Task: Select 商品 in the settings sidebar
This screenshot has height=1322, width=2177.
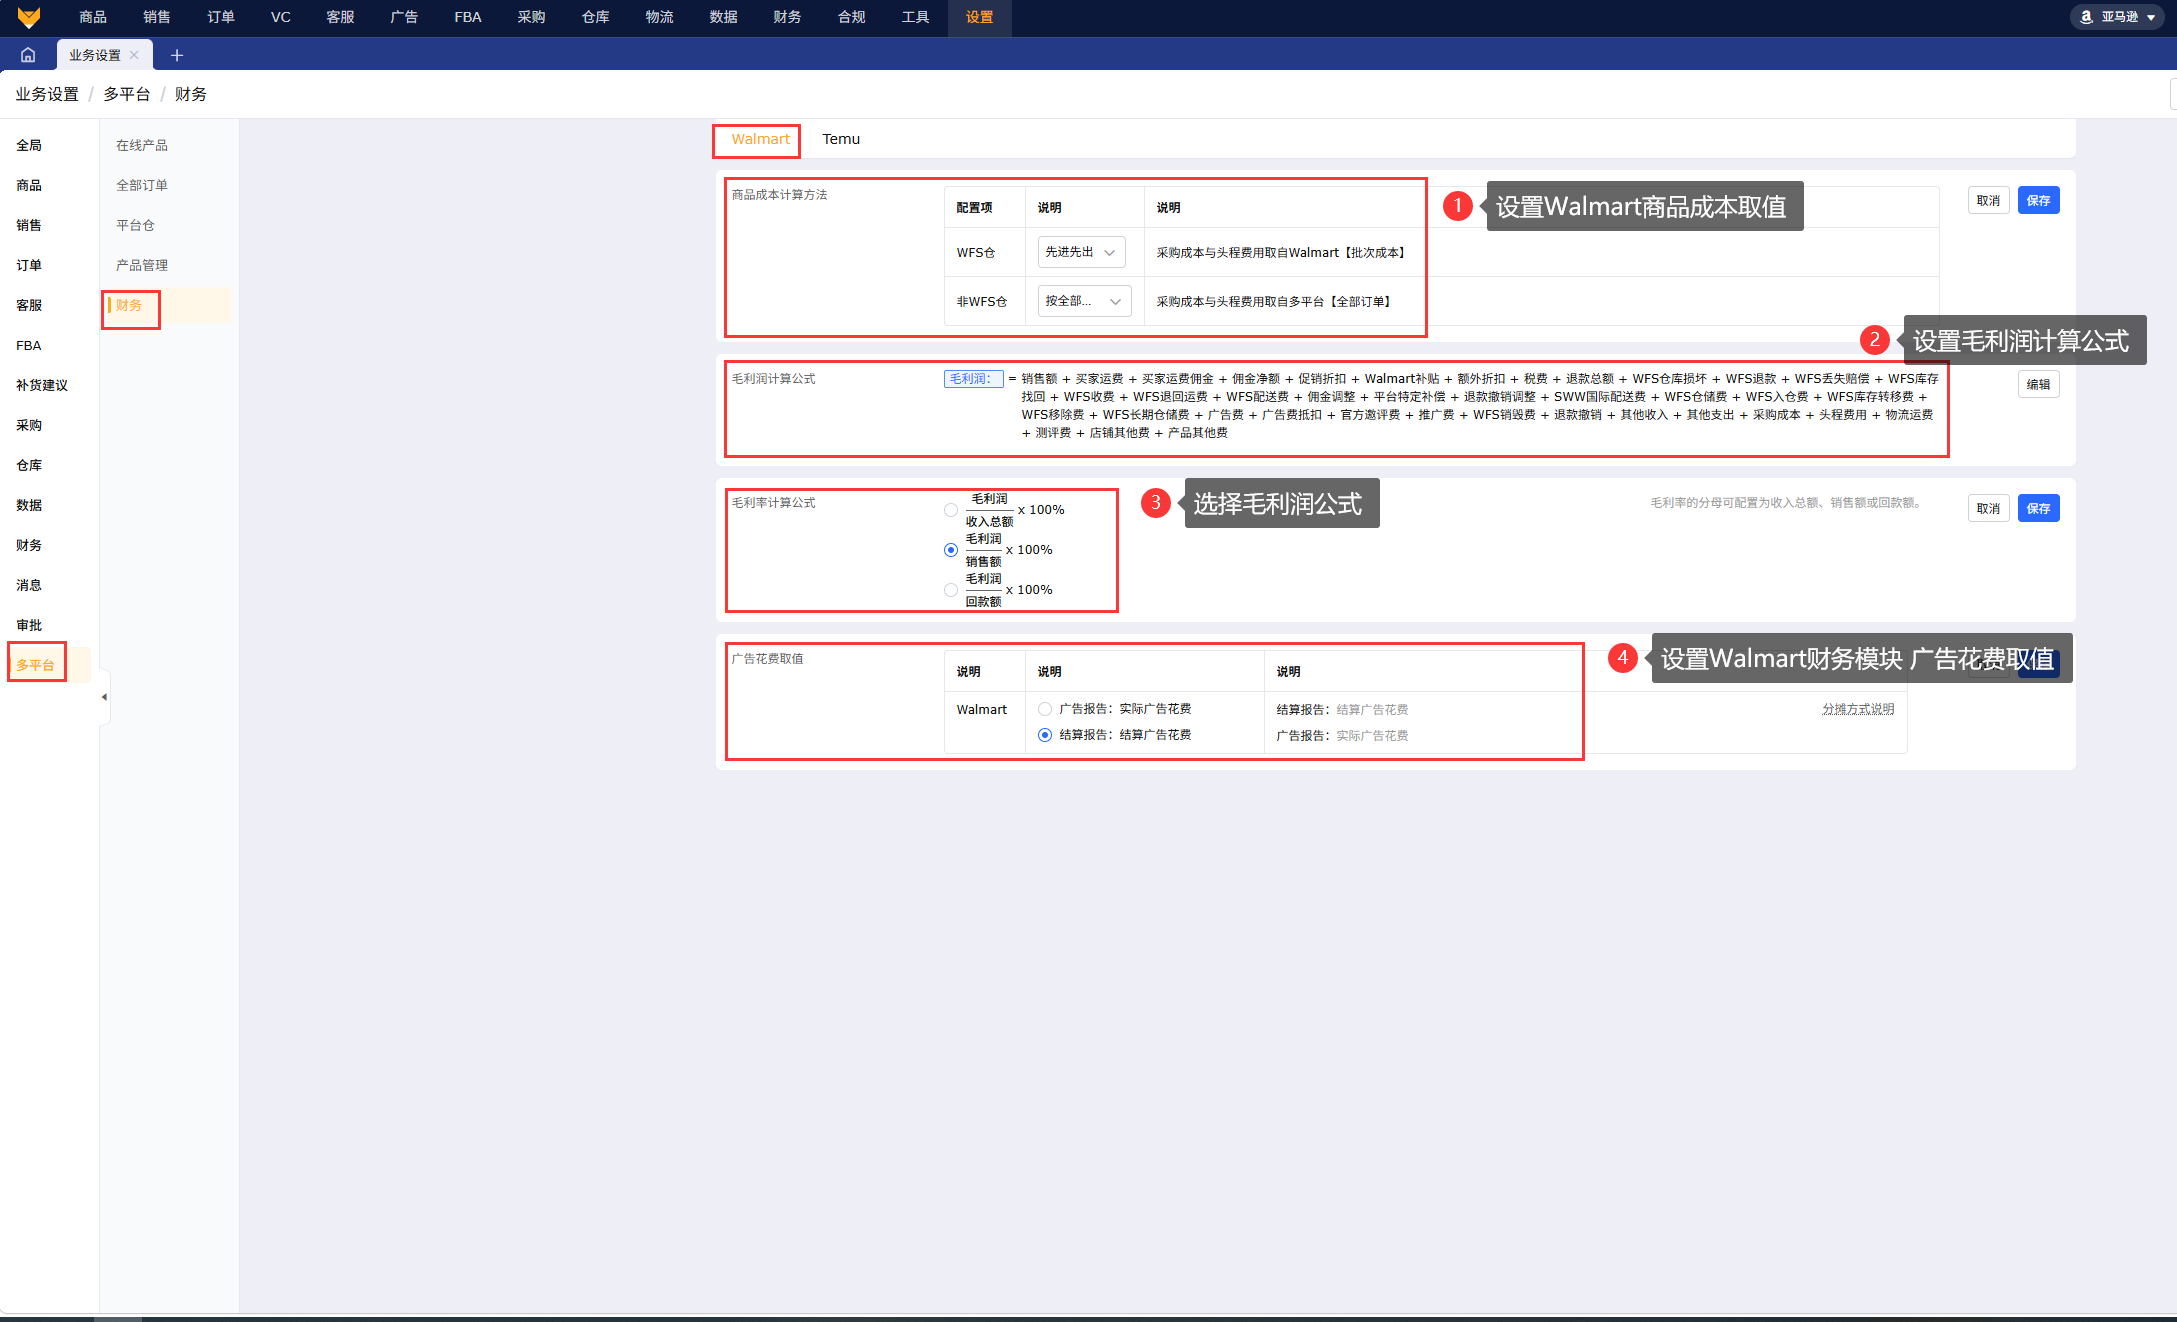Action: pos(29,185)
